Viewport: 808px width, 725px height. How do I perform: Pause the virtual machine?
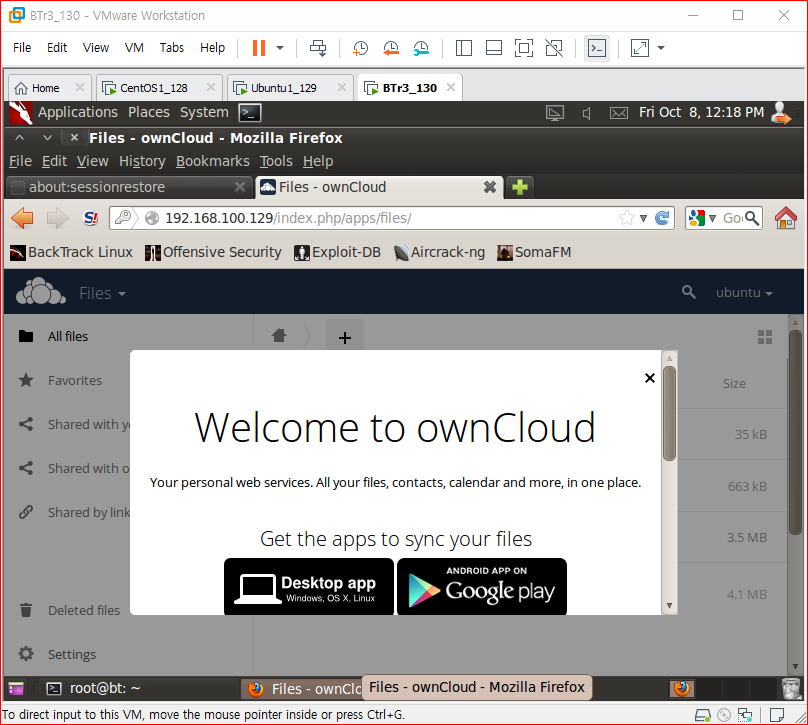259,48
